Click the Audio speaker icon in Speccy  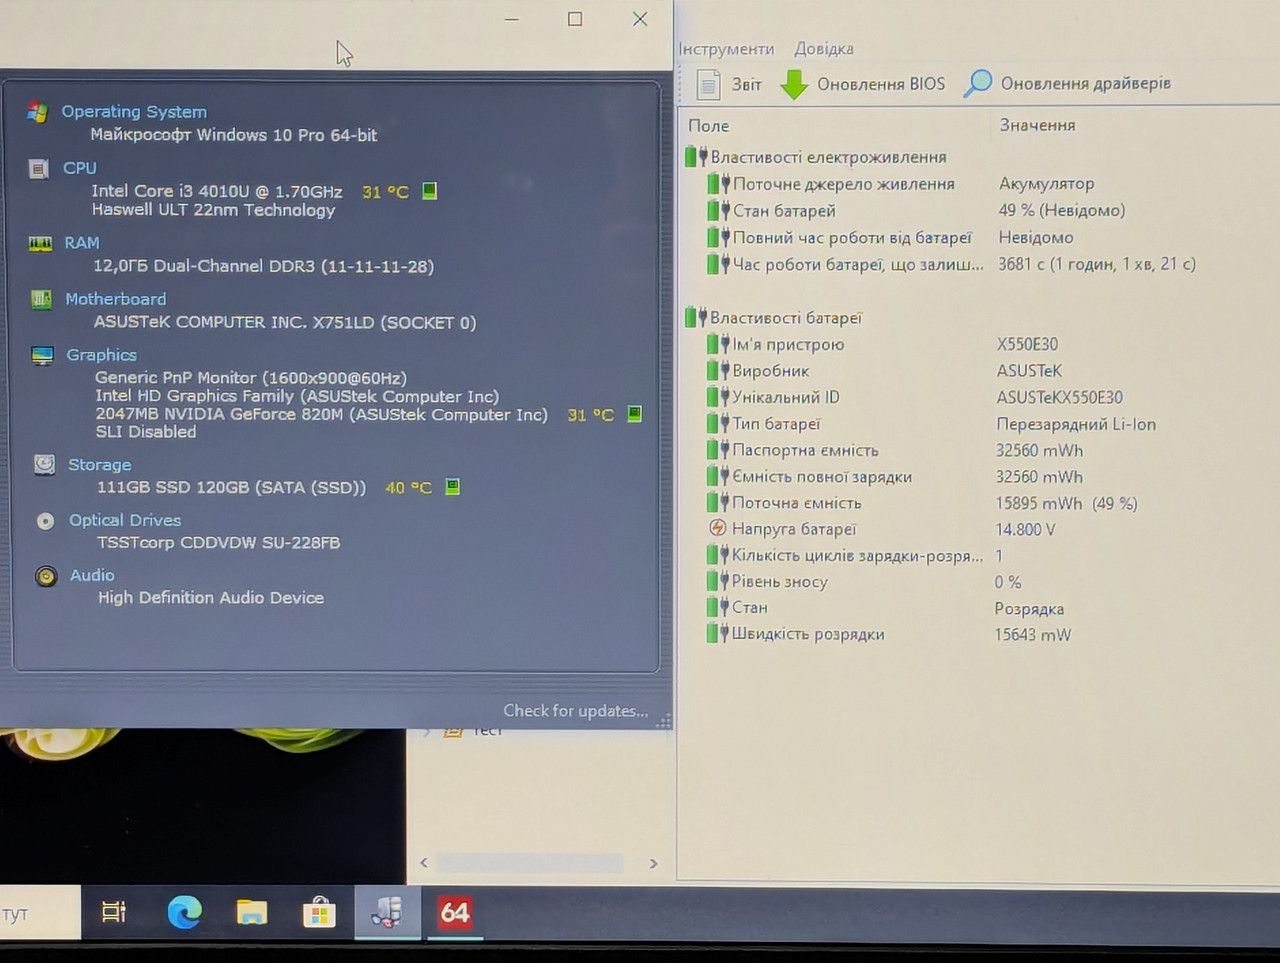46,576
